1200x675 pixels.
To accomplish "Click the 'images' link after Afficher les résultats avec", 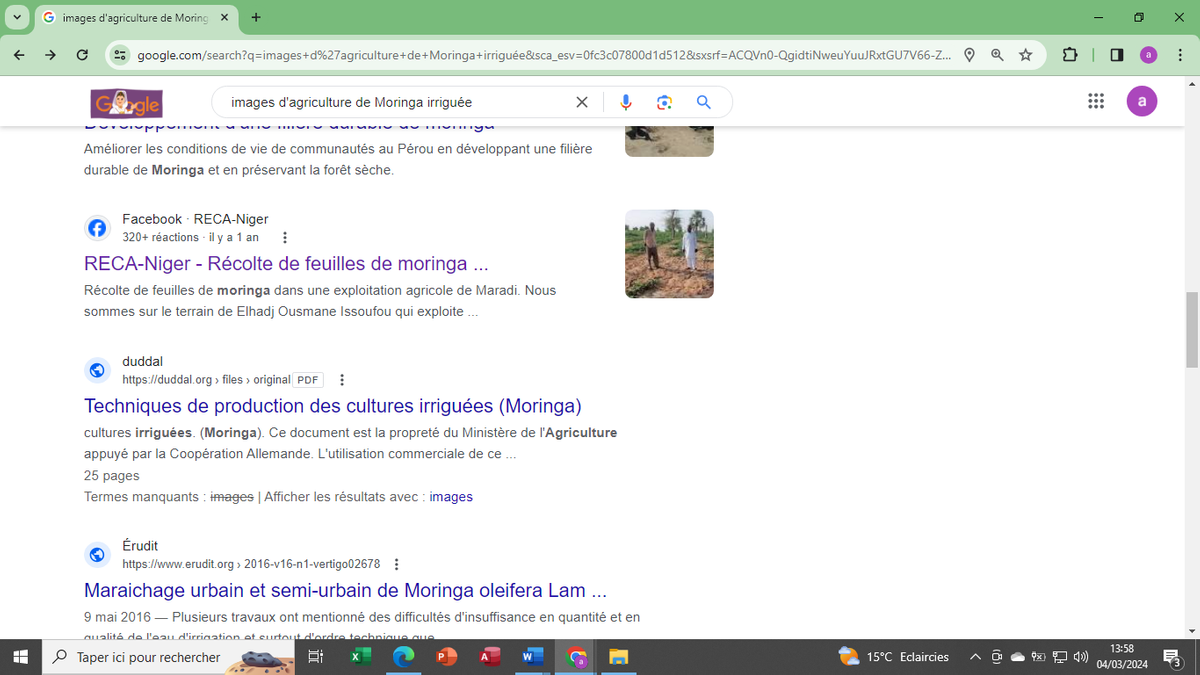I will [451, 497].
